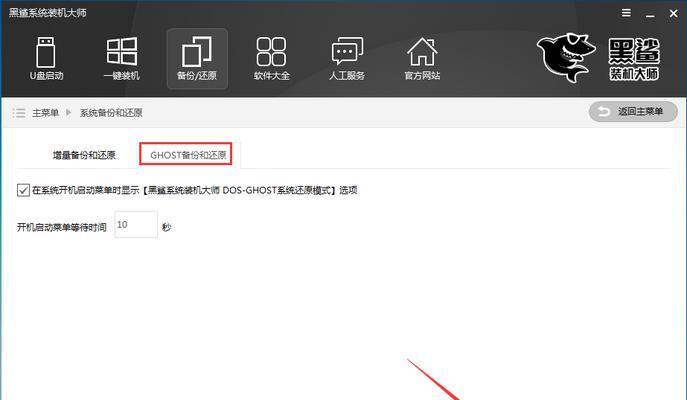Close the 黑鲨系统装机大师 window
The width and height of the screenshot is (687, 400).
(x=673, y=14)
